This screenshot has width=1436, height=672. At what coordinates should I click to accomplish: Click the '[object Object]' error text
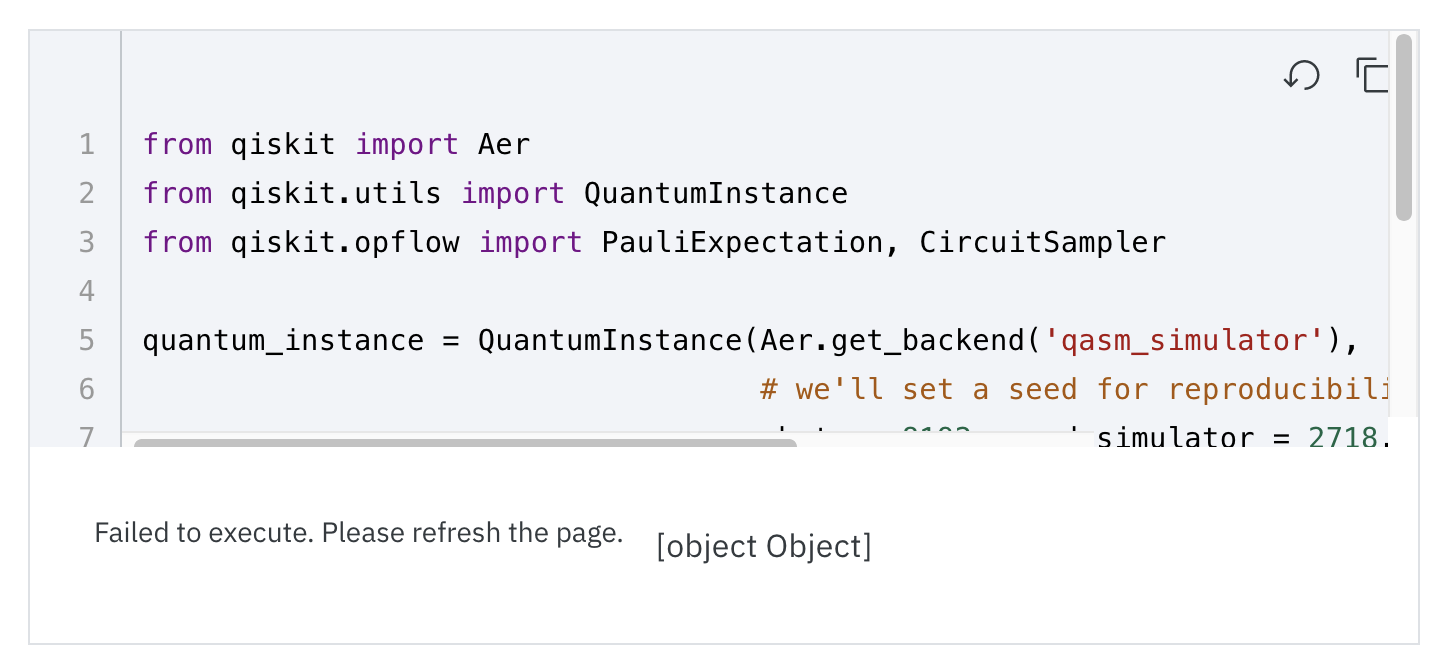(x=762, y=546)
